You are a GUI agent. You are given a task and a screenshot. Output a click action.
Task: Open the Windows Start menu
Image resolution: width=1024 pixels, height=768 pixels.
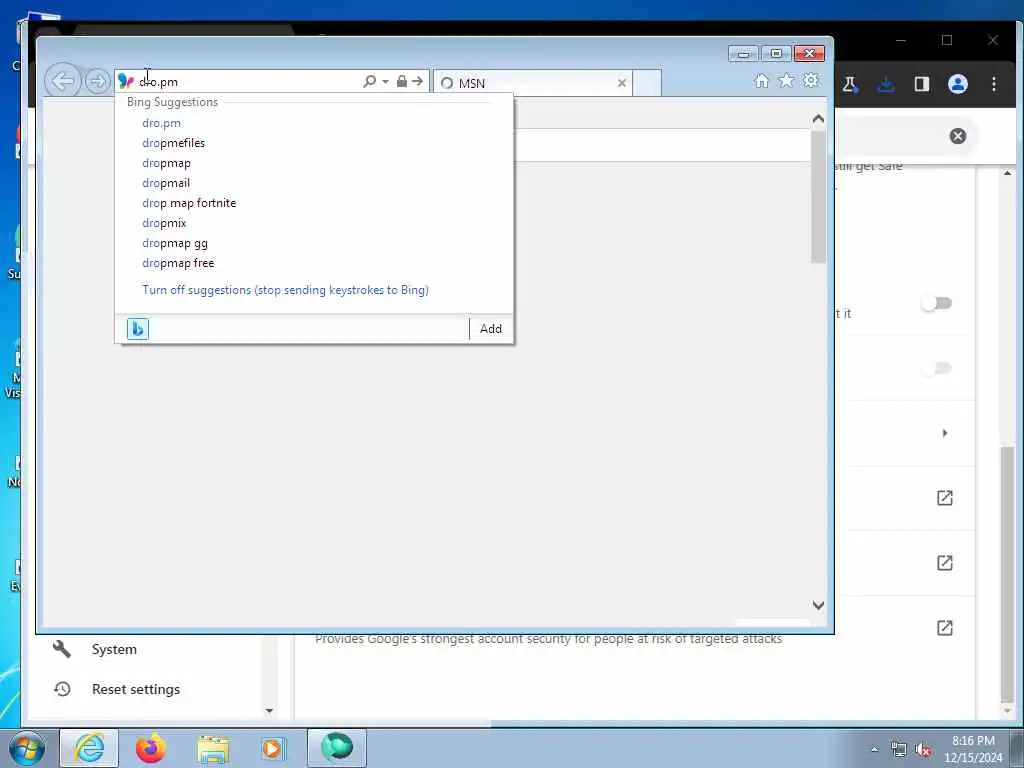[x=27, y=748]
